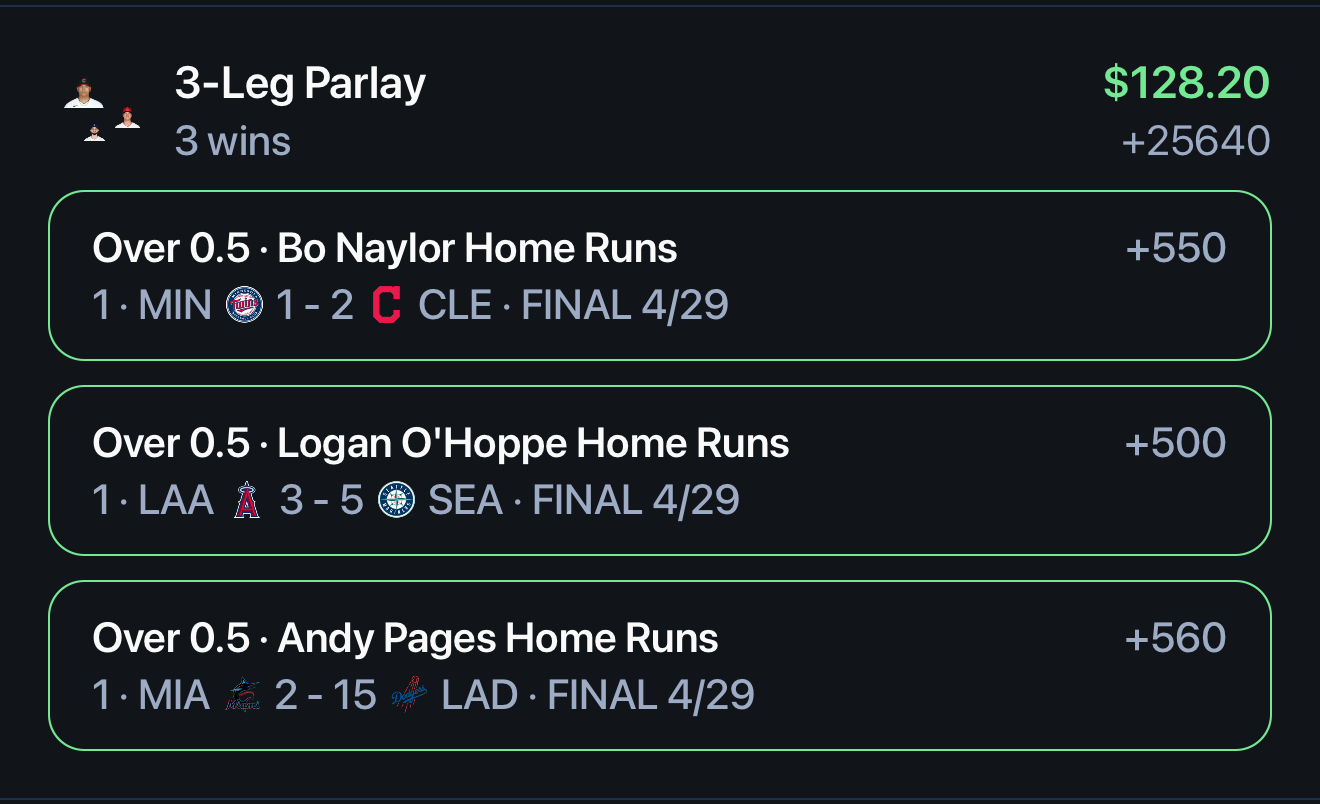Open the Bo Naylor Home Runs leg
The image size is (1320, 804).
coord(660,275)
